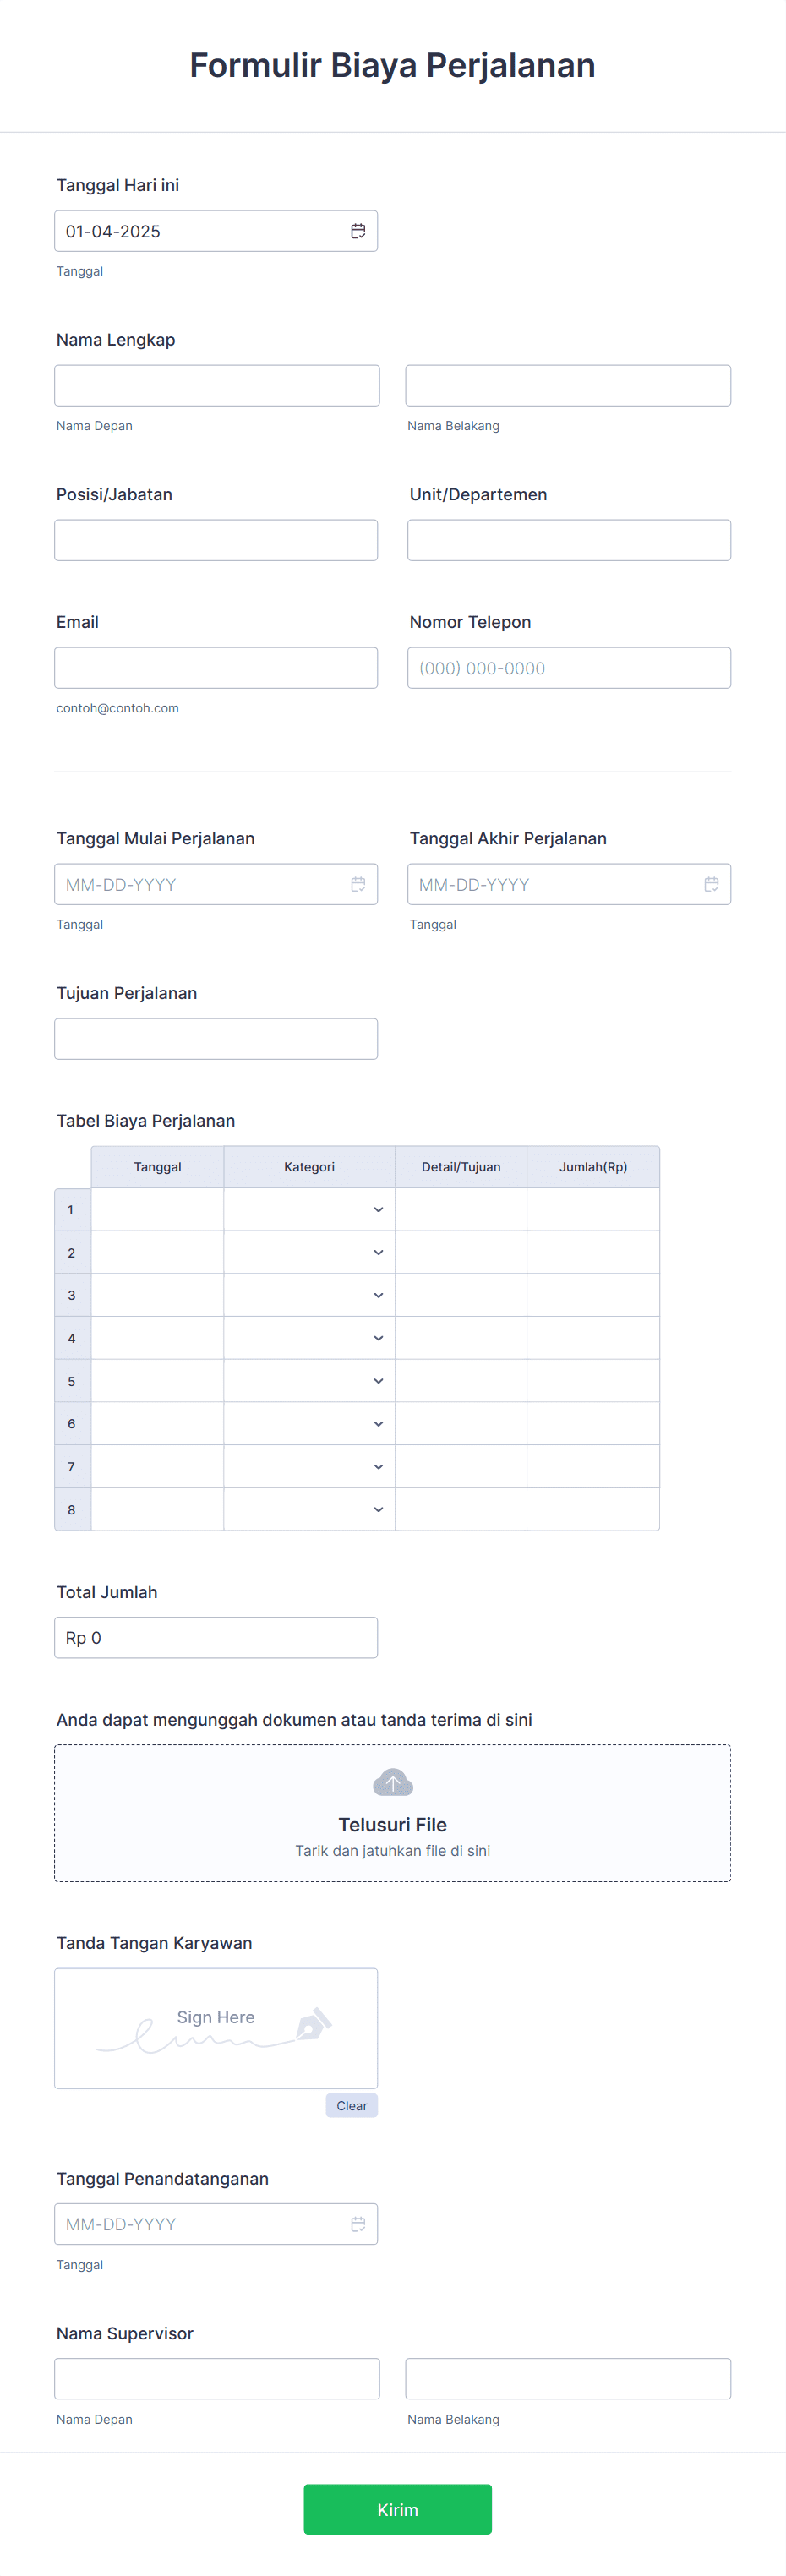Click calendar icon in Tanggal Akhir Perjalanan
The height and width of the screenshot is (2576, 786).
711,884
